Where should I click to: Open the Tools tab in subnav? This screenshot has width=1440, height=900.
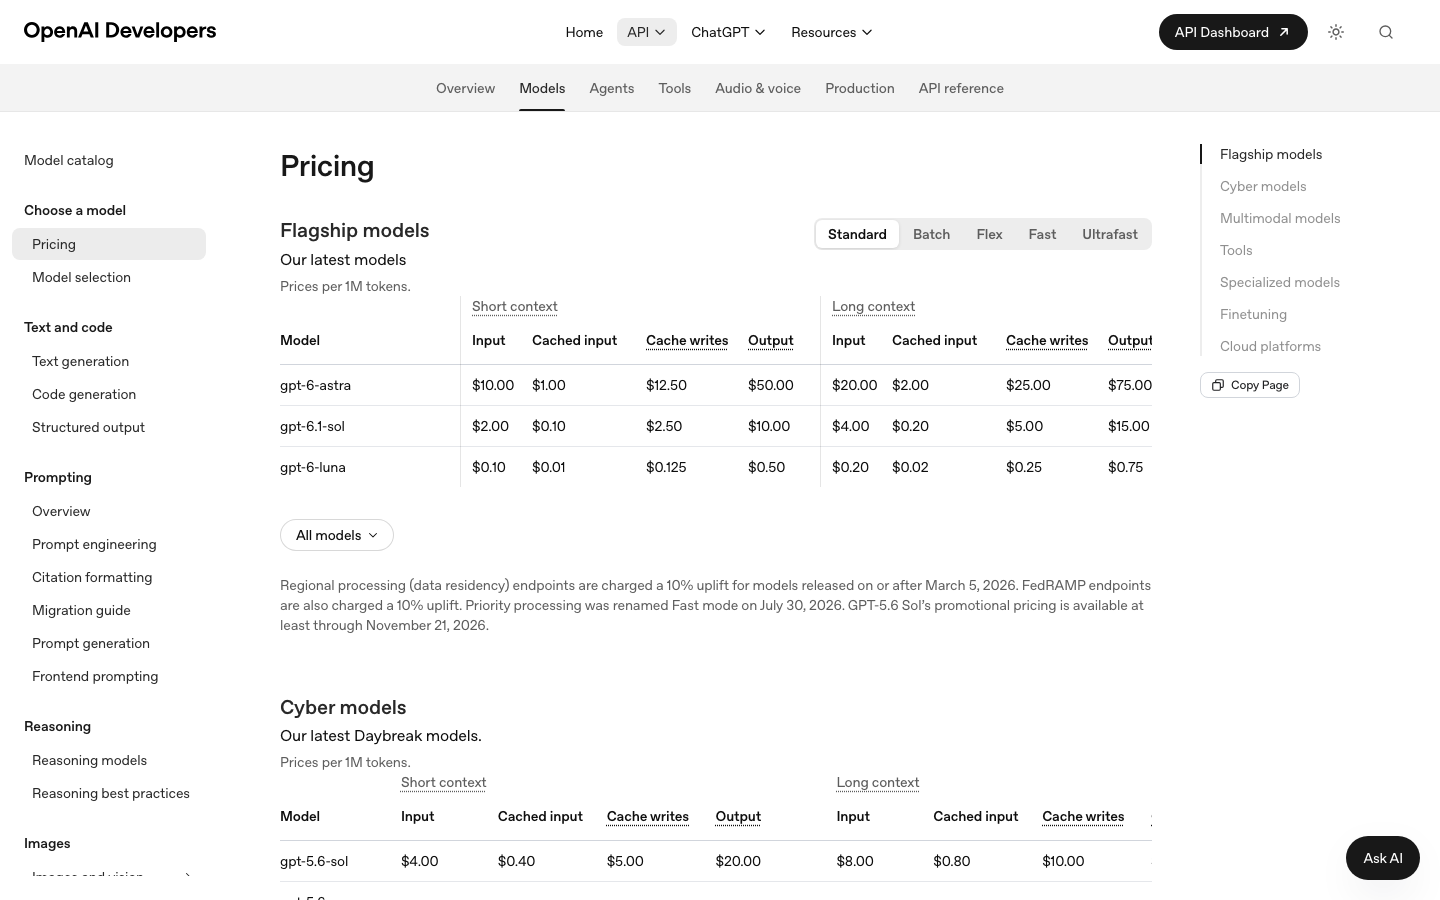[675, 88]
